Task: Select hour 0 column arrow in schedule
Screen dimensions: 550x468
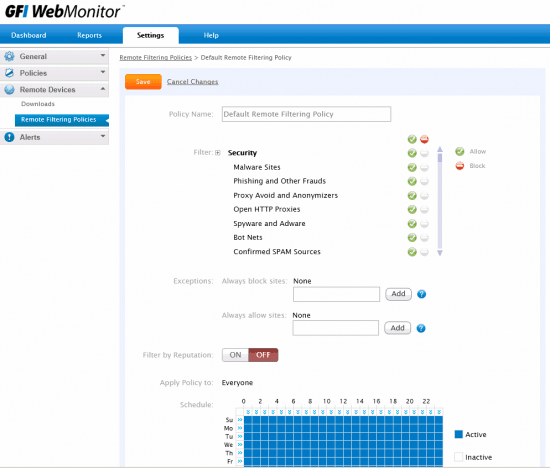Action: pos(248,412)
